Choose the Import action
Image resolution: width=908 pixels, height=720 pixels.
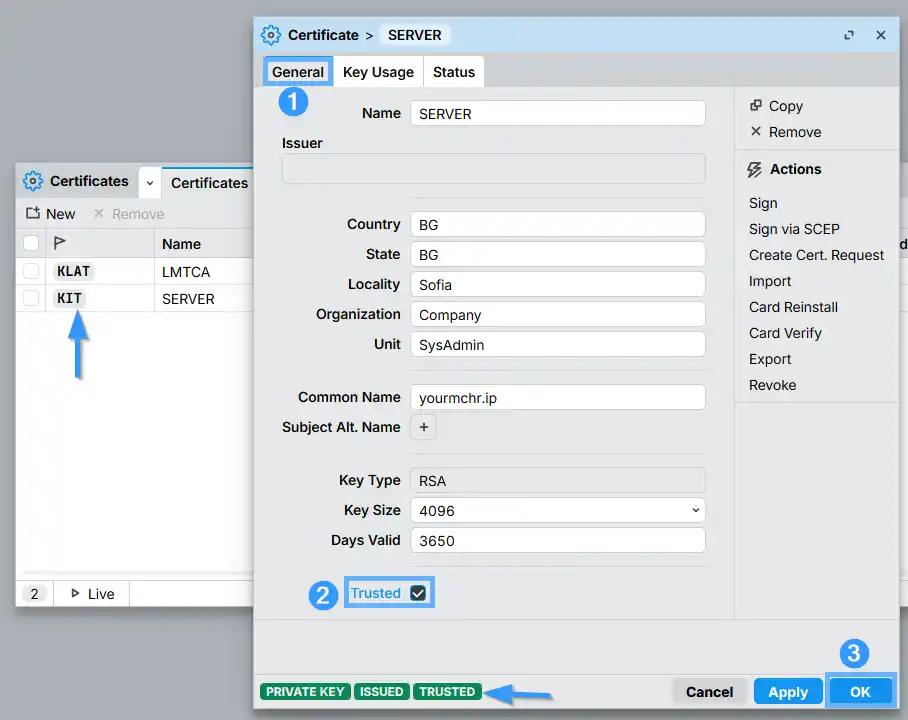tap(770, 282)
